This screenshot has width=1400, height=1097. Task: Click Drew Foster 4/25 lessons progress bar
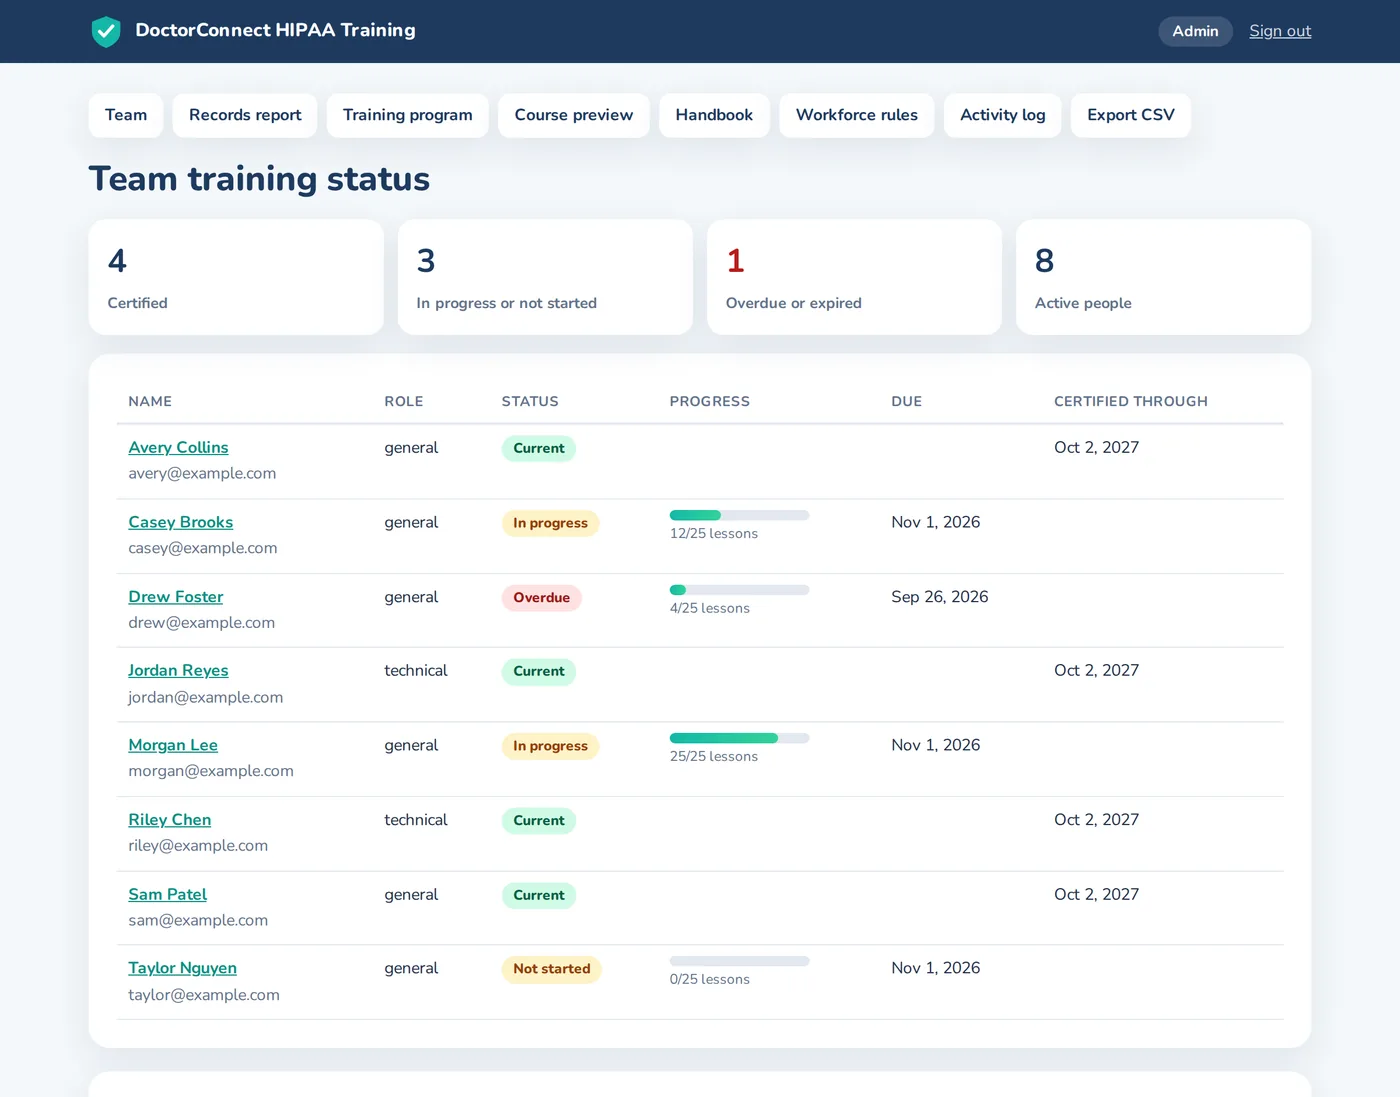click(x=739, y=590)
